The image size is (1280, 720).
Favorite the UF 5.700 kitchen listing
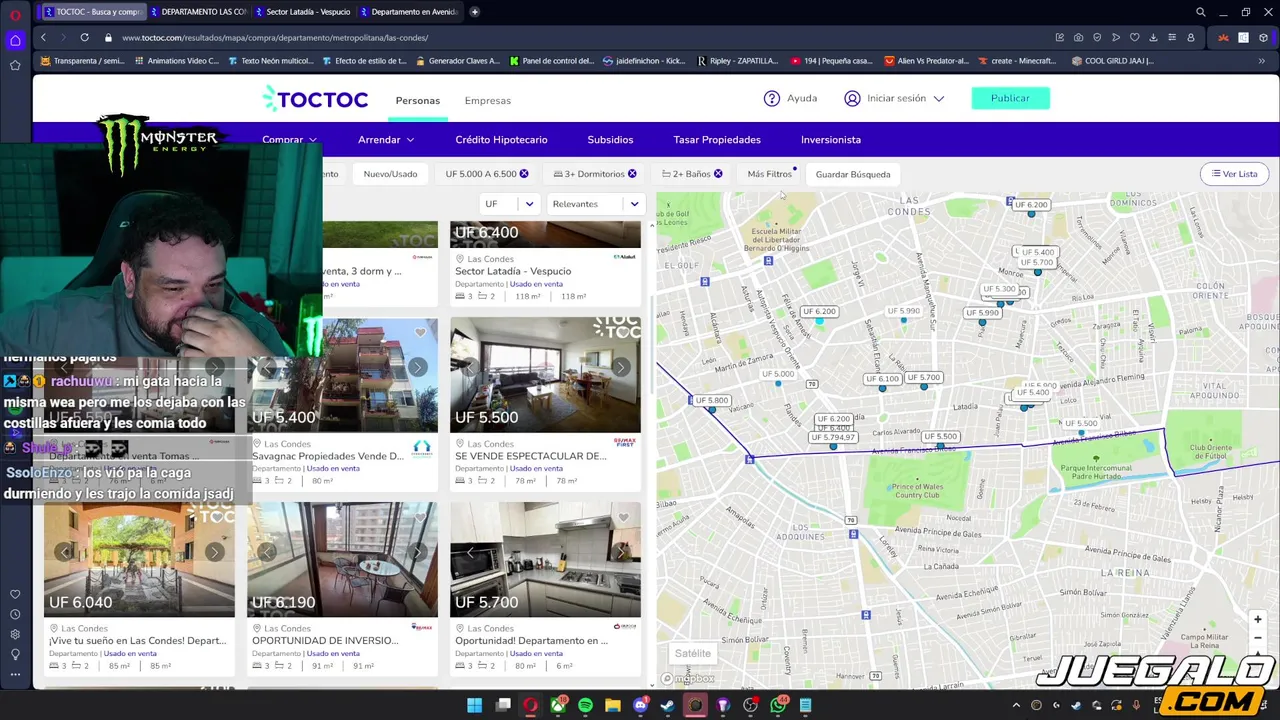pos(623,517)
